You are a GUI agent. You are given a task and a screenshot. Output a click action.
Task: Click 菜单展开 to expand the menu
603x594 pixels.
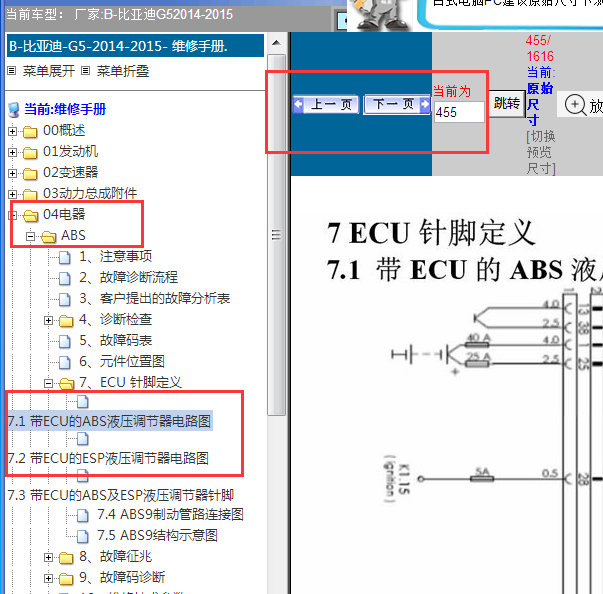click(x=48, y=71)
